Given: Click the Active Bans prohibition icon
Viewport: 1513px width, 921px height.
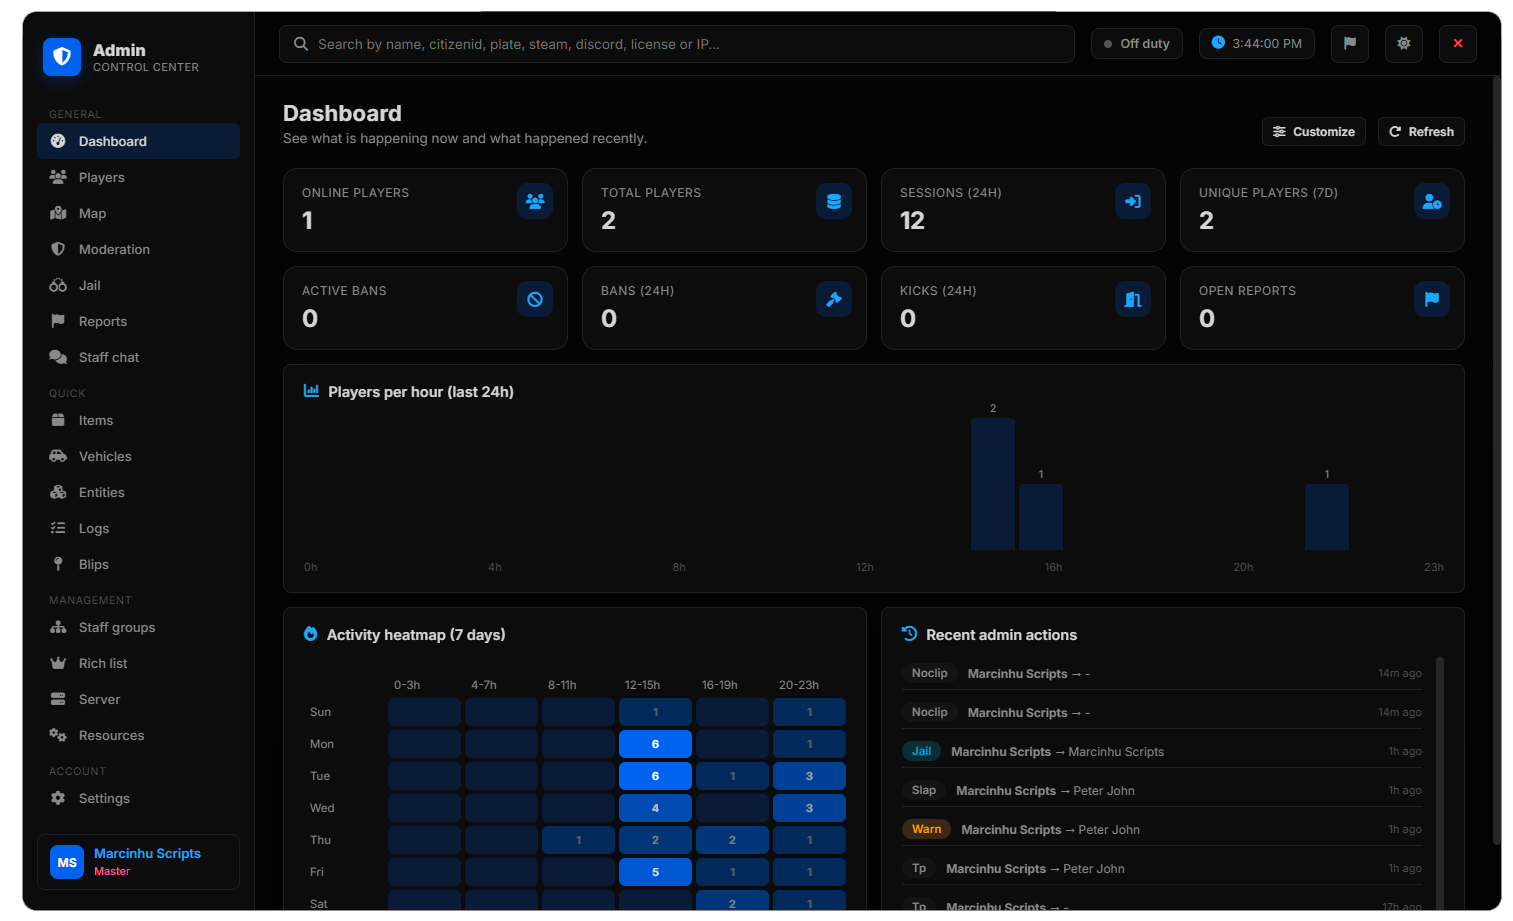Looking at the screenshot, I should point(535,299).
